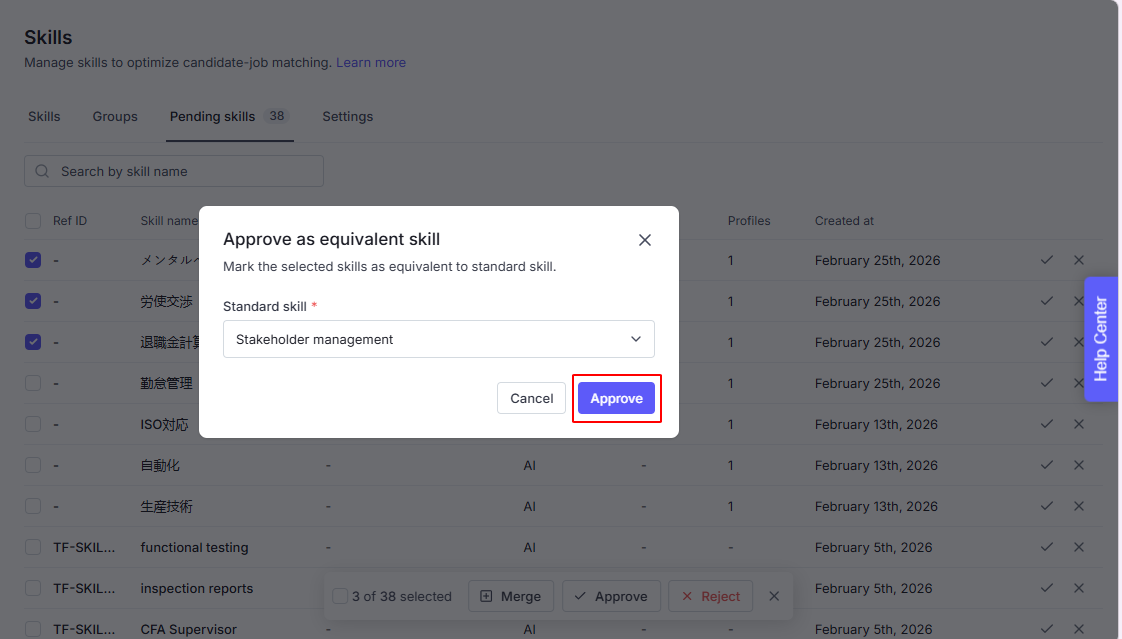Screen dimensions: 1122x639
Task: Approve the 勤怠管理 skill with the checkmark icon
Action: tap(1047, 383)
